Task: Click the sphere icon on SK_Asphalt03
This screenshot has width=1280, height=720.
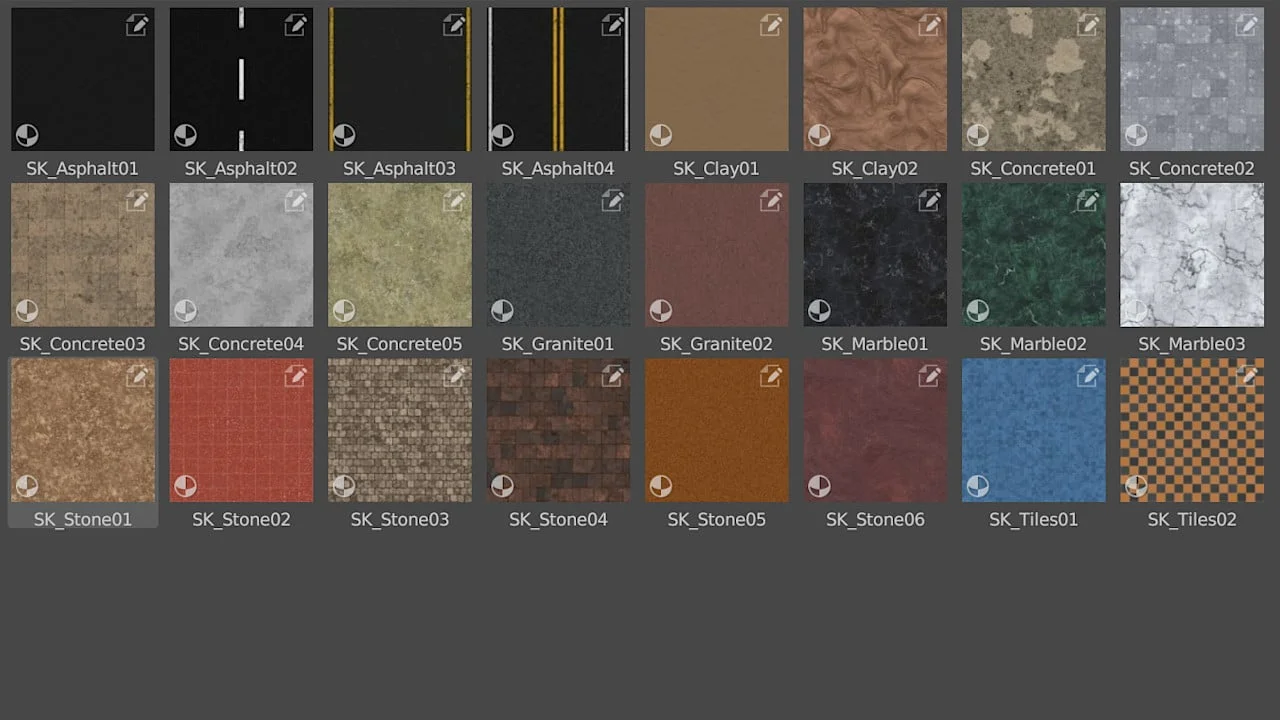Action: (x=344, y=134)
